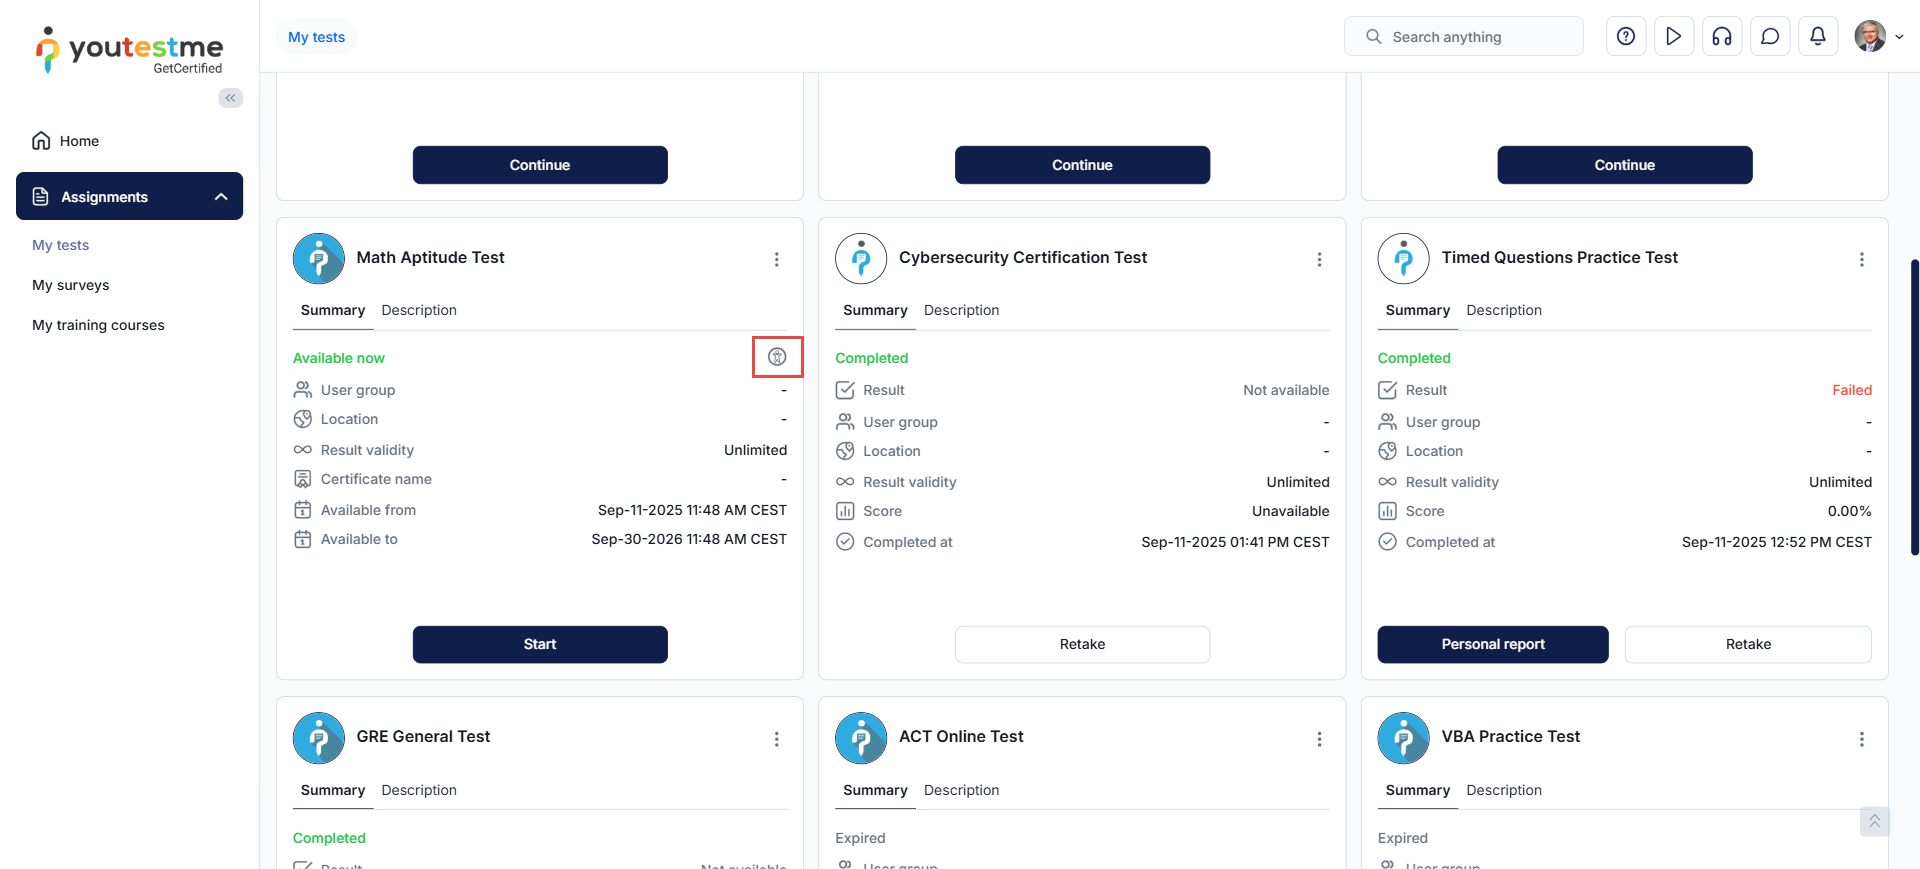Open Cybersecurity Certification Test options menu

click(1319, 260)
